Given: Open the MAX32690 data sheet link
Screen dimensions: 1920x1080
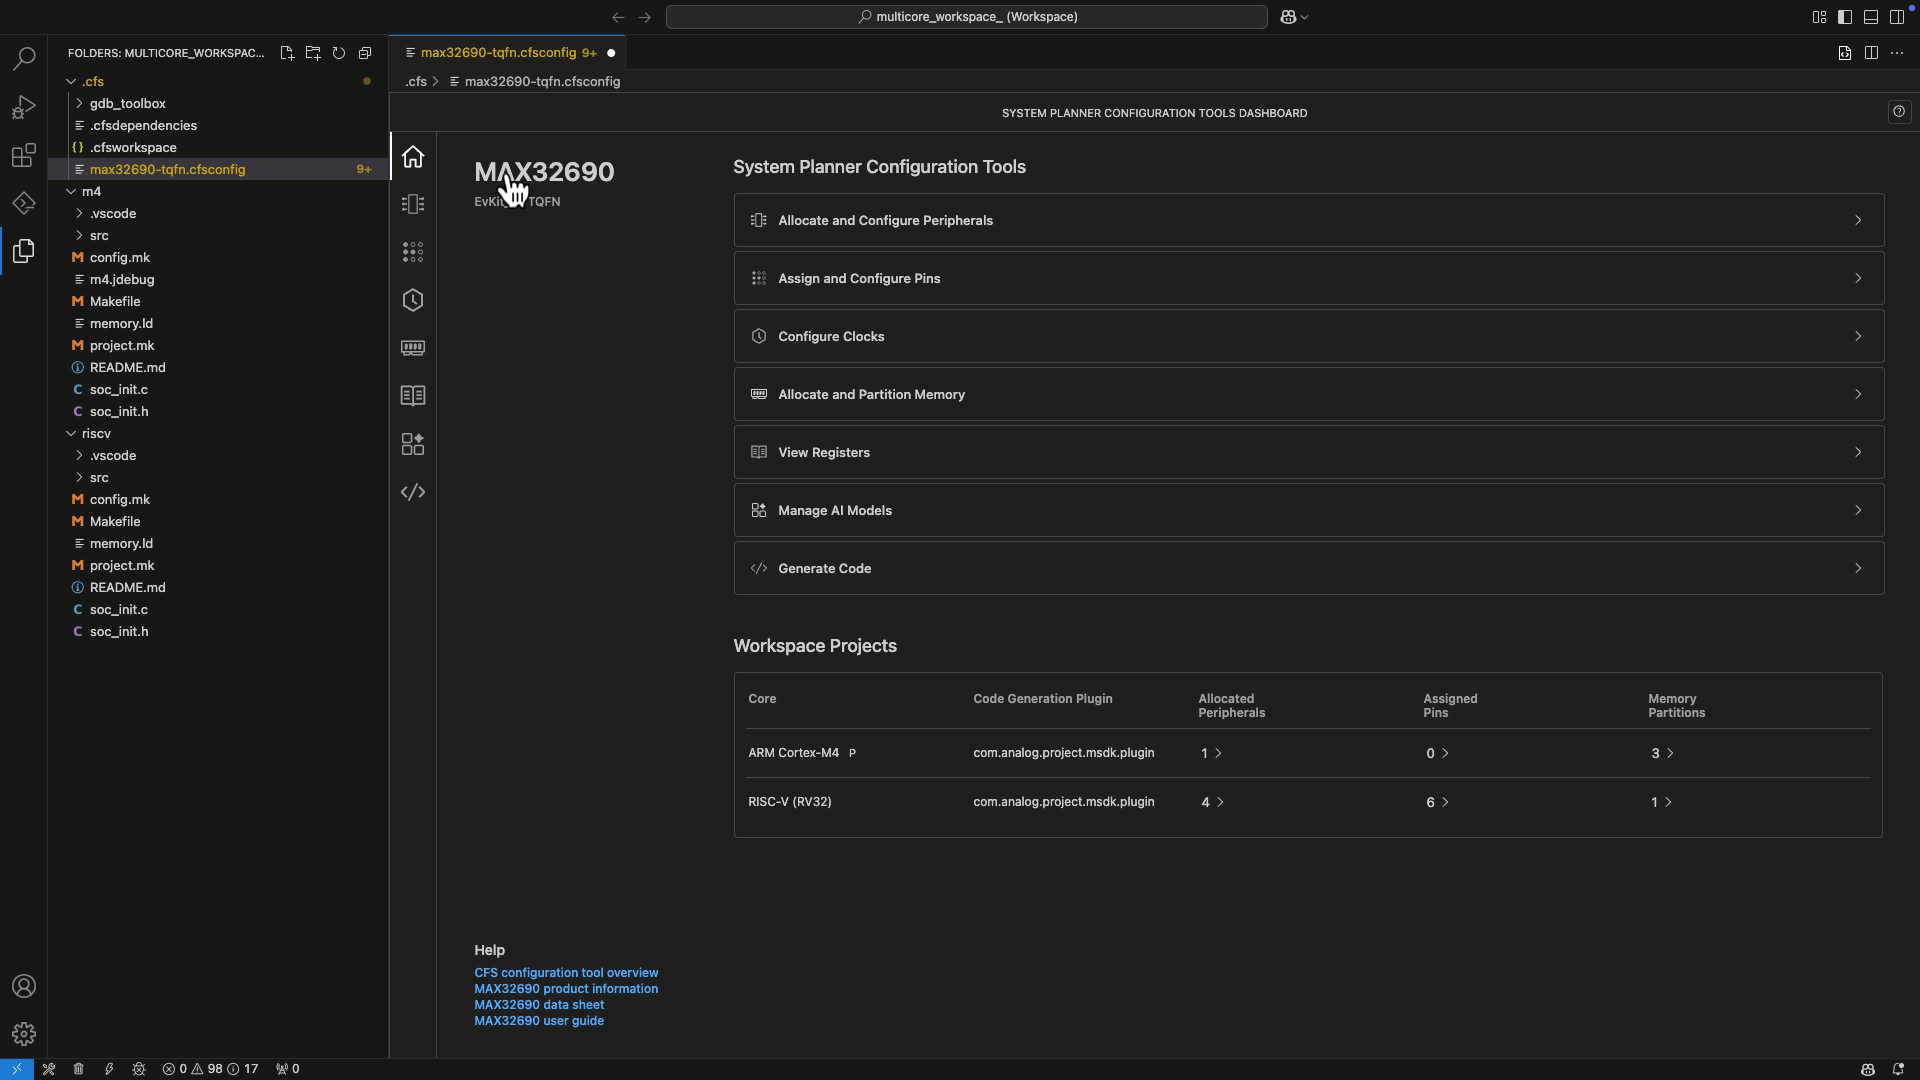Looking at the screenshot, I should tap(539, 1005).
